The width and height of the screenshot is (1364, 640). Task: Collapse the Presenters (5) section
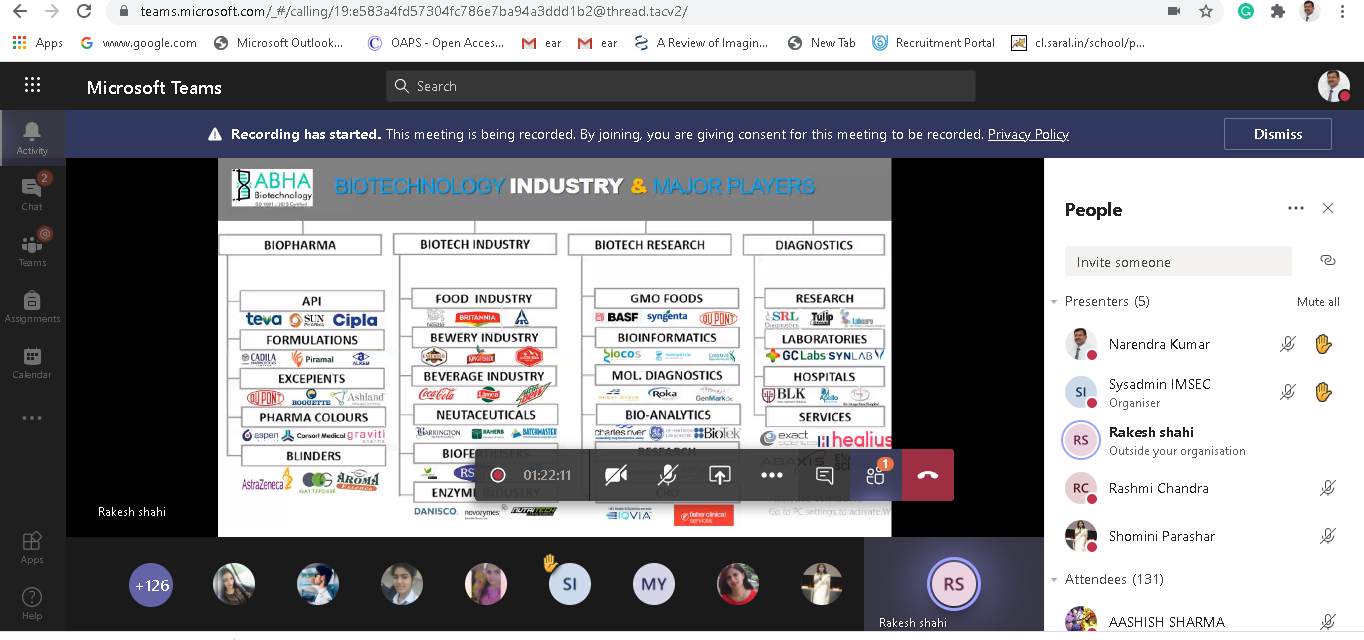pos(1054,302)
